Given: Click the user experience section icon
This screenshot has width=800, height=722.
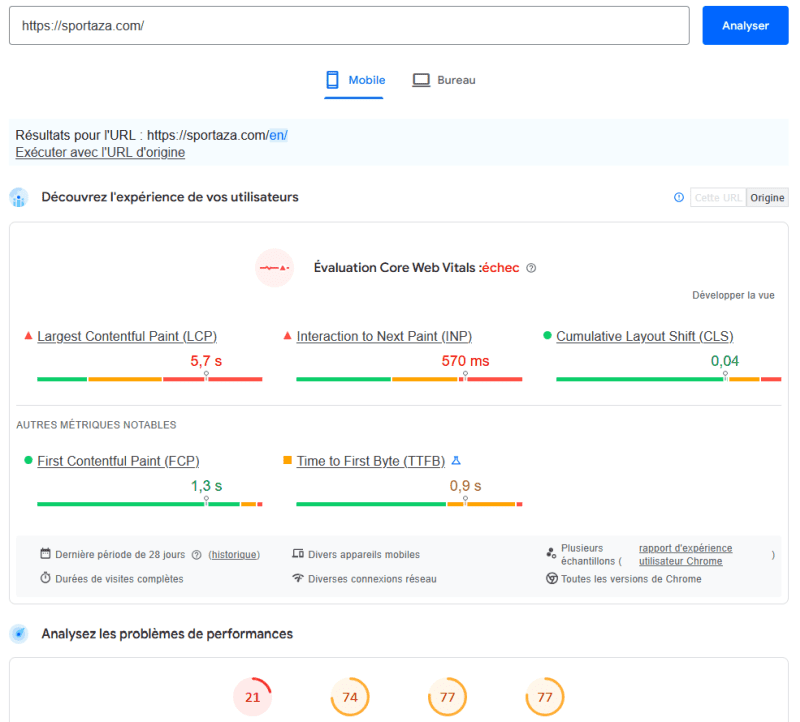Looking at the screenshot, I should click(19, 197).
